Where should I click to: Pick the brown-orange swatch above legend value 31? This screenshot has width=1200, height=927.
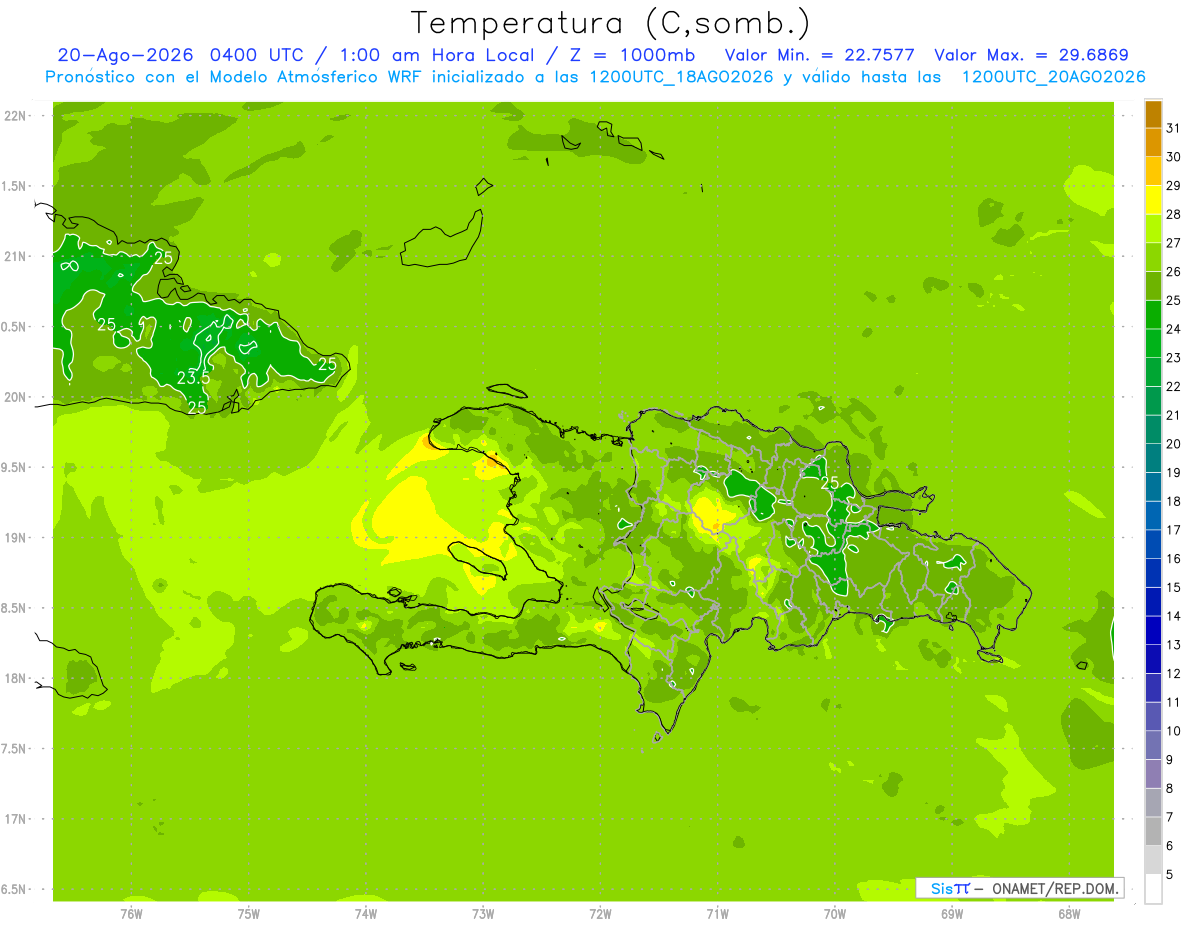point(1153,114)
